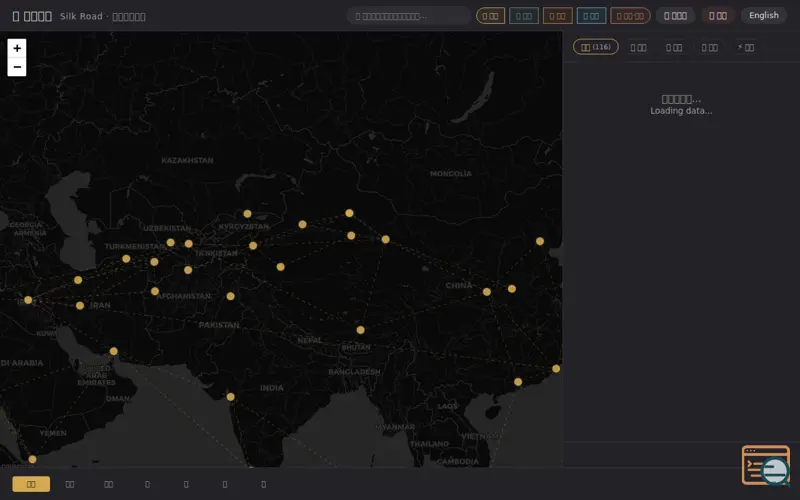Toggle the red-bordered pill chip in top bar

(x=630, y=16)
